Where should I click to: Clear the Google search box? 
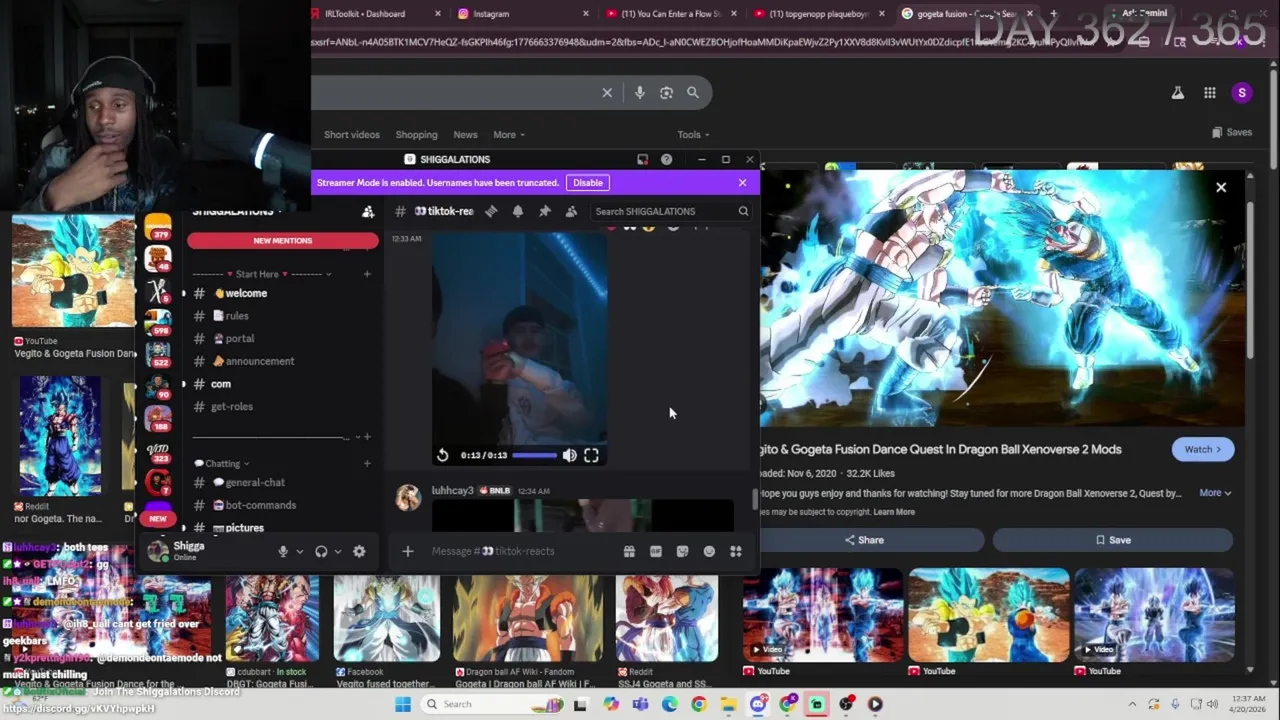[607, 93]
